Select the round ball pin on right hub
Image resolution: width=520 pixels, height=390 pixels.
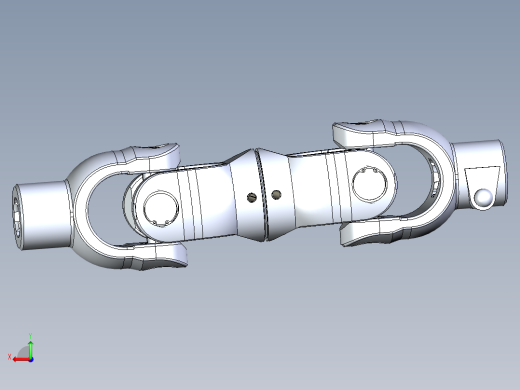click(483, 198)
